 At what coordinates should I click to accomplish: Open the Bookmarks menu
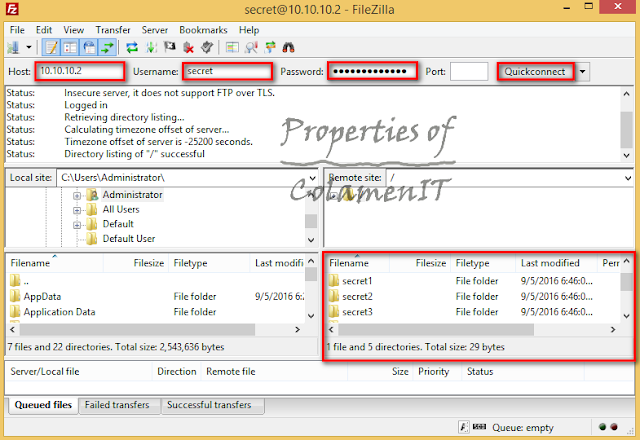click(x=203, y=30)
